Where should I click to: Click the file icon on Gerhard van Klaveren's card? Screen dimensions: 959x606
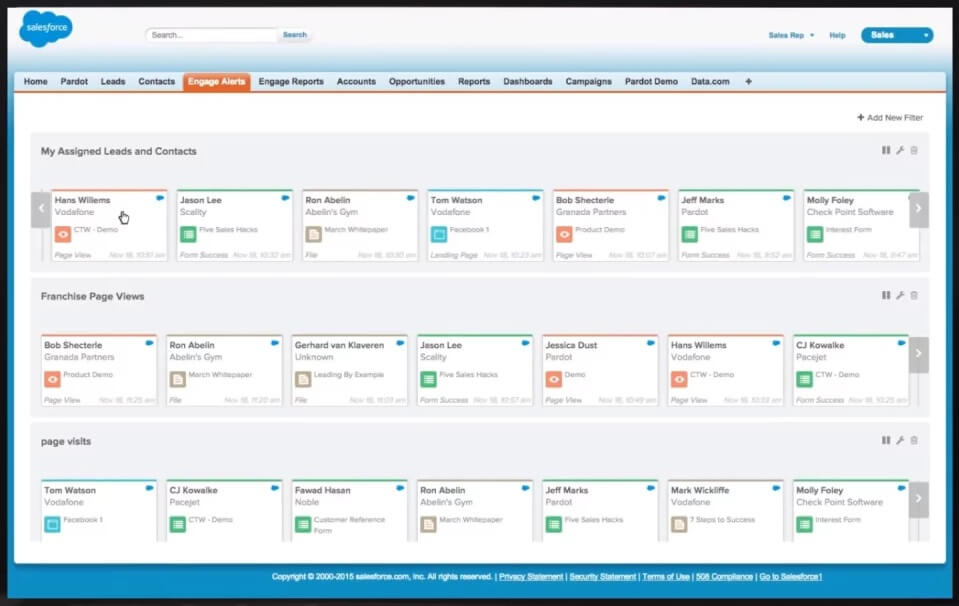(x=302, y=380)
